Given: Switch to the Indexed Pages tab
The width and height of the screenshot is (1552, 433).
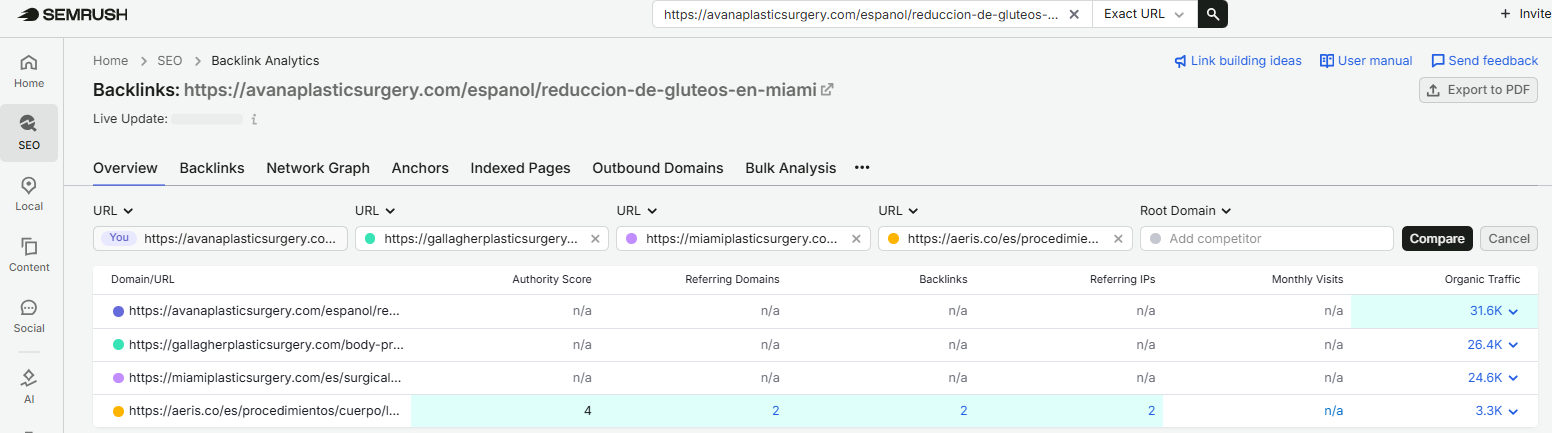Looking at the screenshot, I should pos(520,168).
